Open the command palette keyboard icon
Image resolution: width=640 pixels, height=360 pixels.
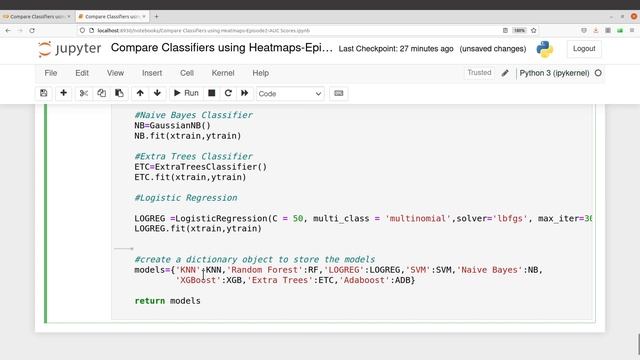pos(339,93)
